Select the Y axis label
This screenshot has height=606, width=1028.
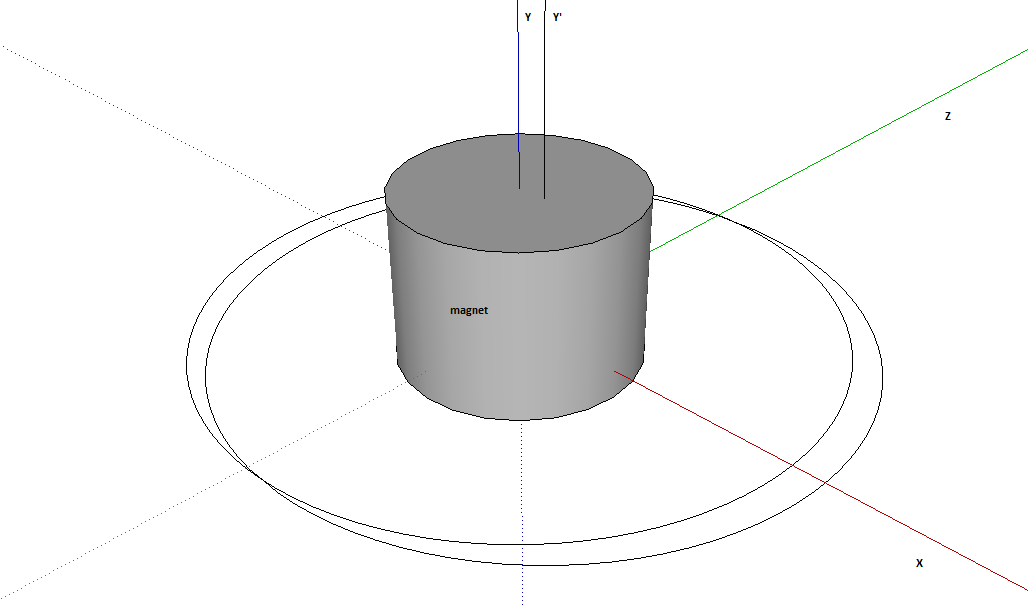point(528,17)
